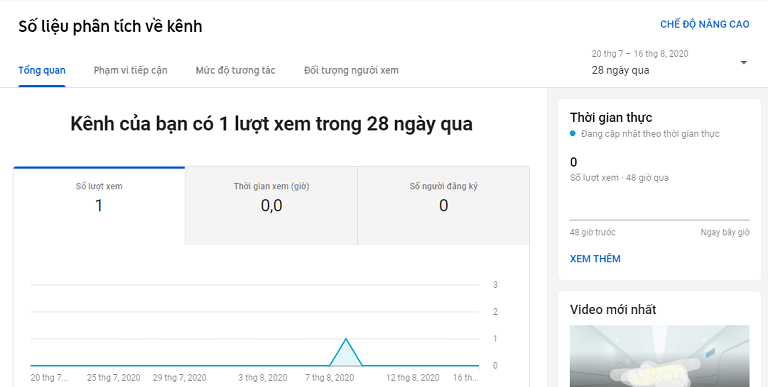Click the 29 thg 7, 2020 axis label
Image resolution: width=768 pixels, height=387 pixels.
pos(180,378)
